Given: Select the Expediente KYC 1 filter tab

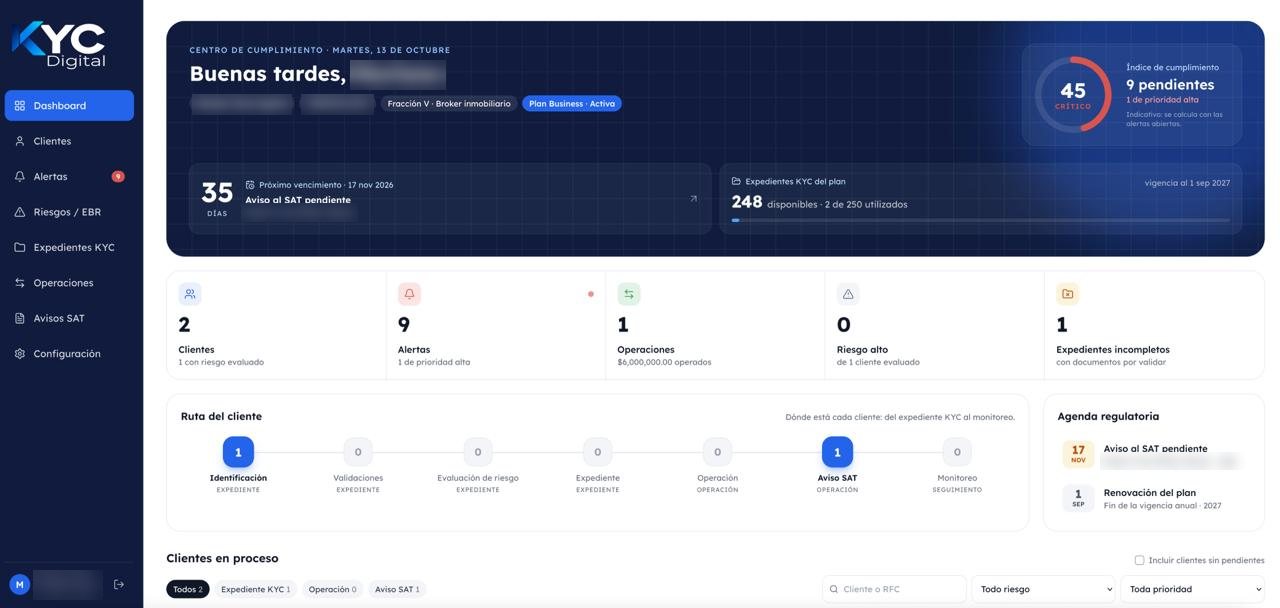Looking at the screenshot, I should click(255, 589).
